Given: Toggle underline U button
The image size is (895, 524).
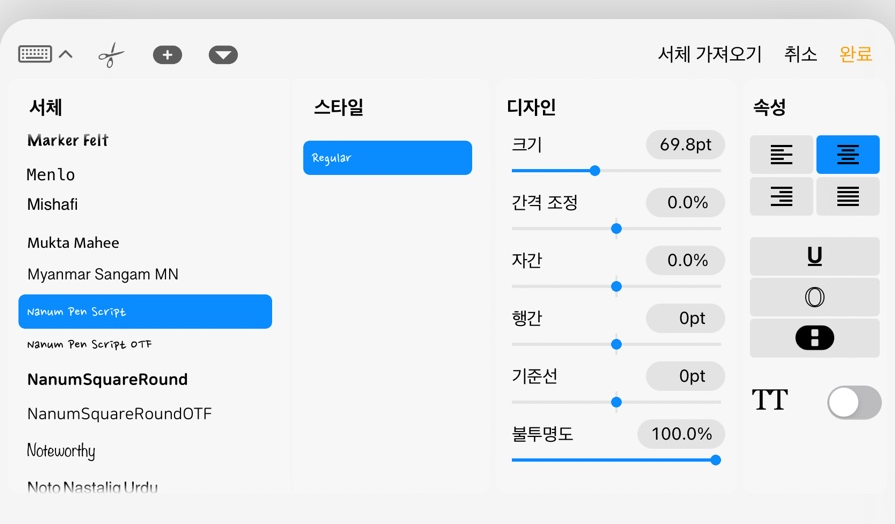Looking at the screenshot, I should [x=815, y=256].
